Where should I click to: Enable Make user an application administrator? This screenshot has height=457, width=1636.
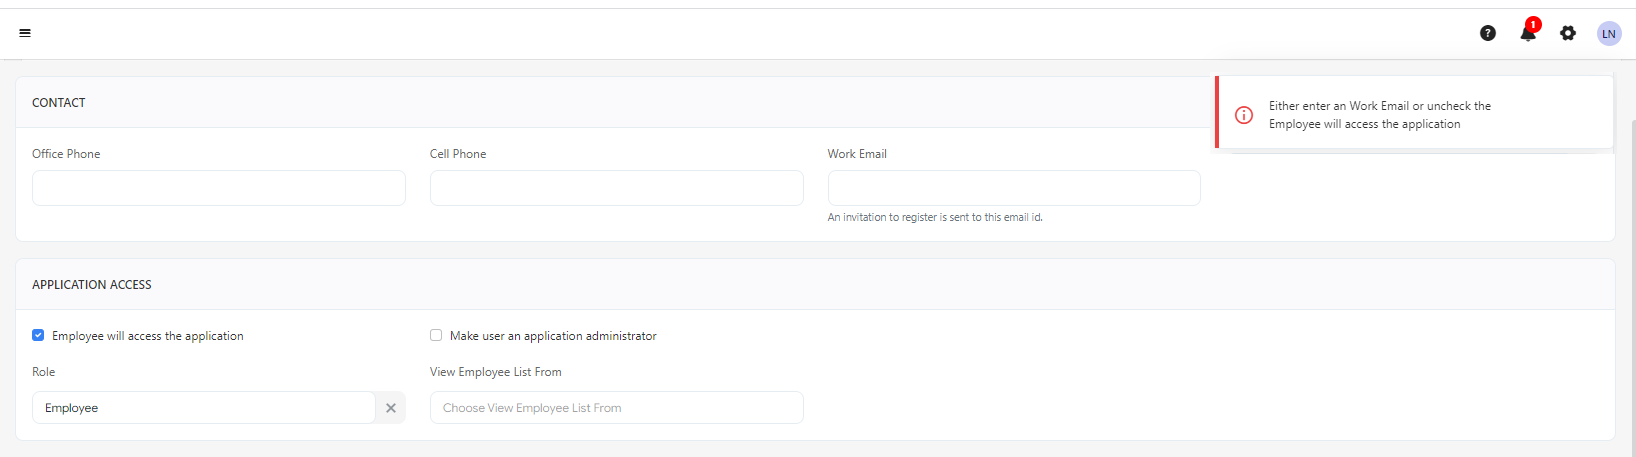click(436, 336)
